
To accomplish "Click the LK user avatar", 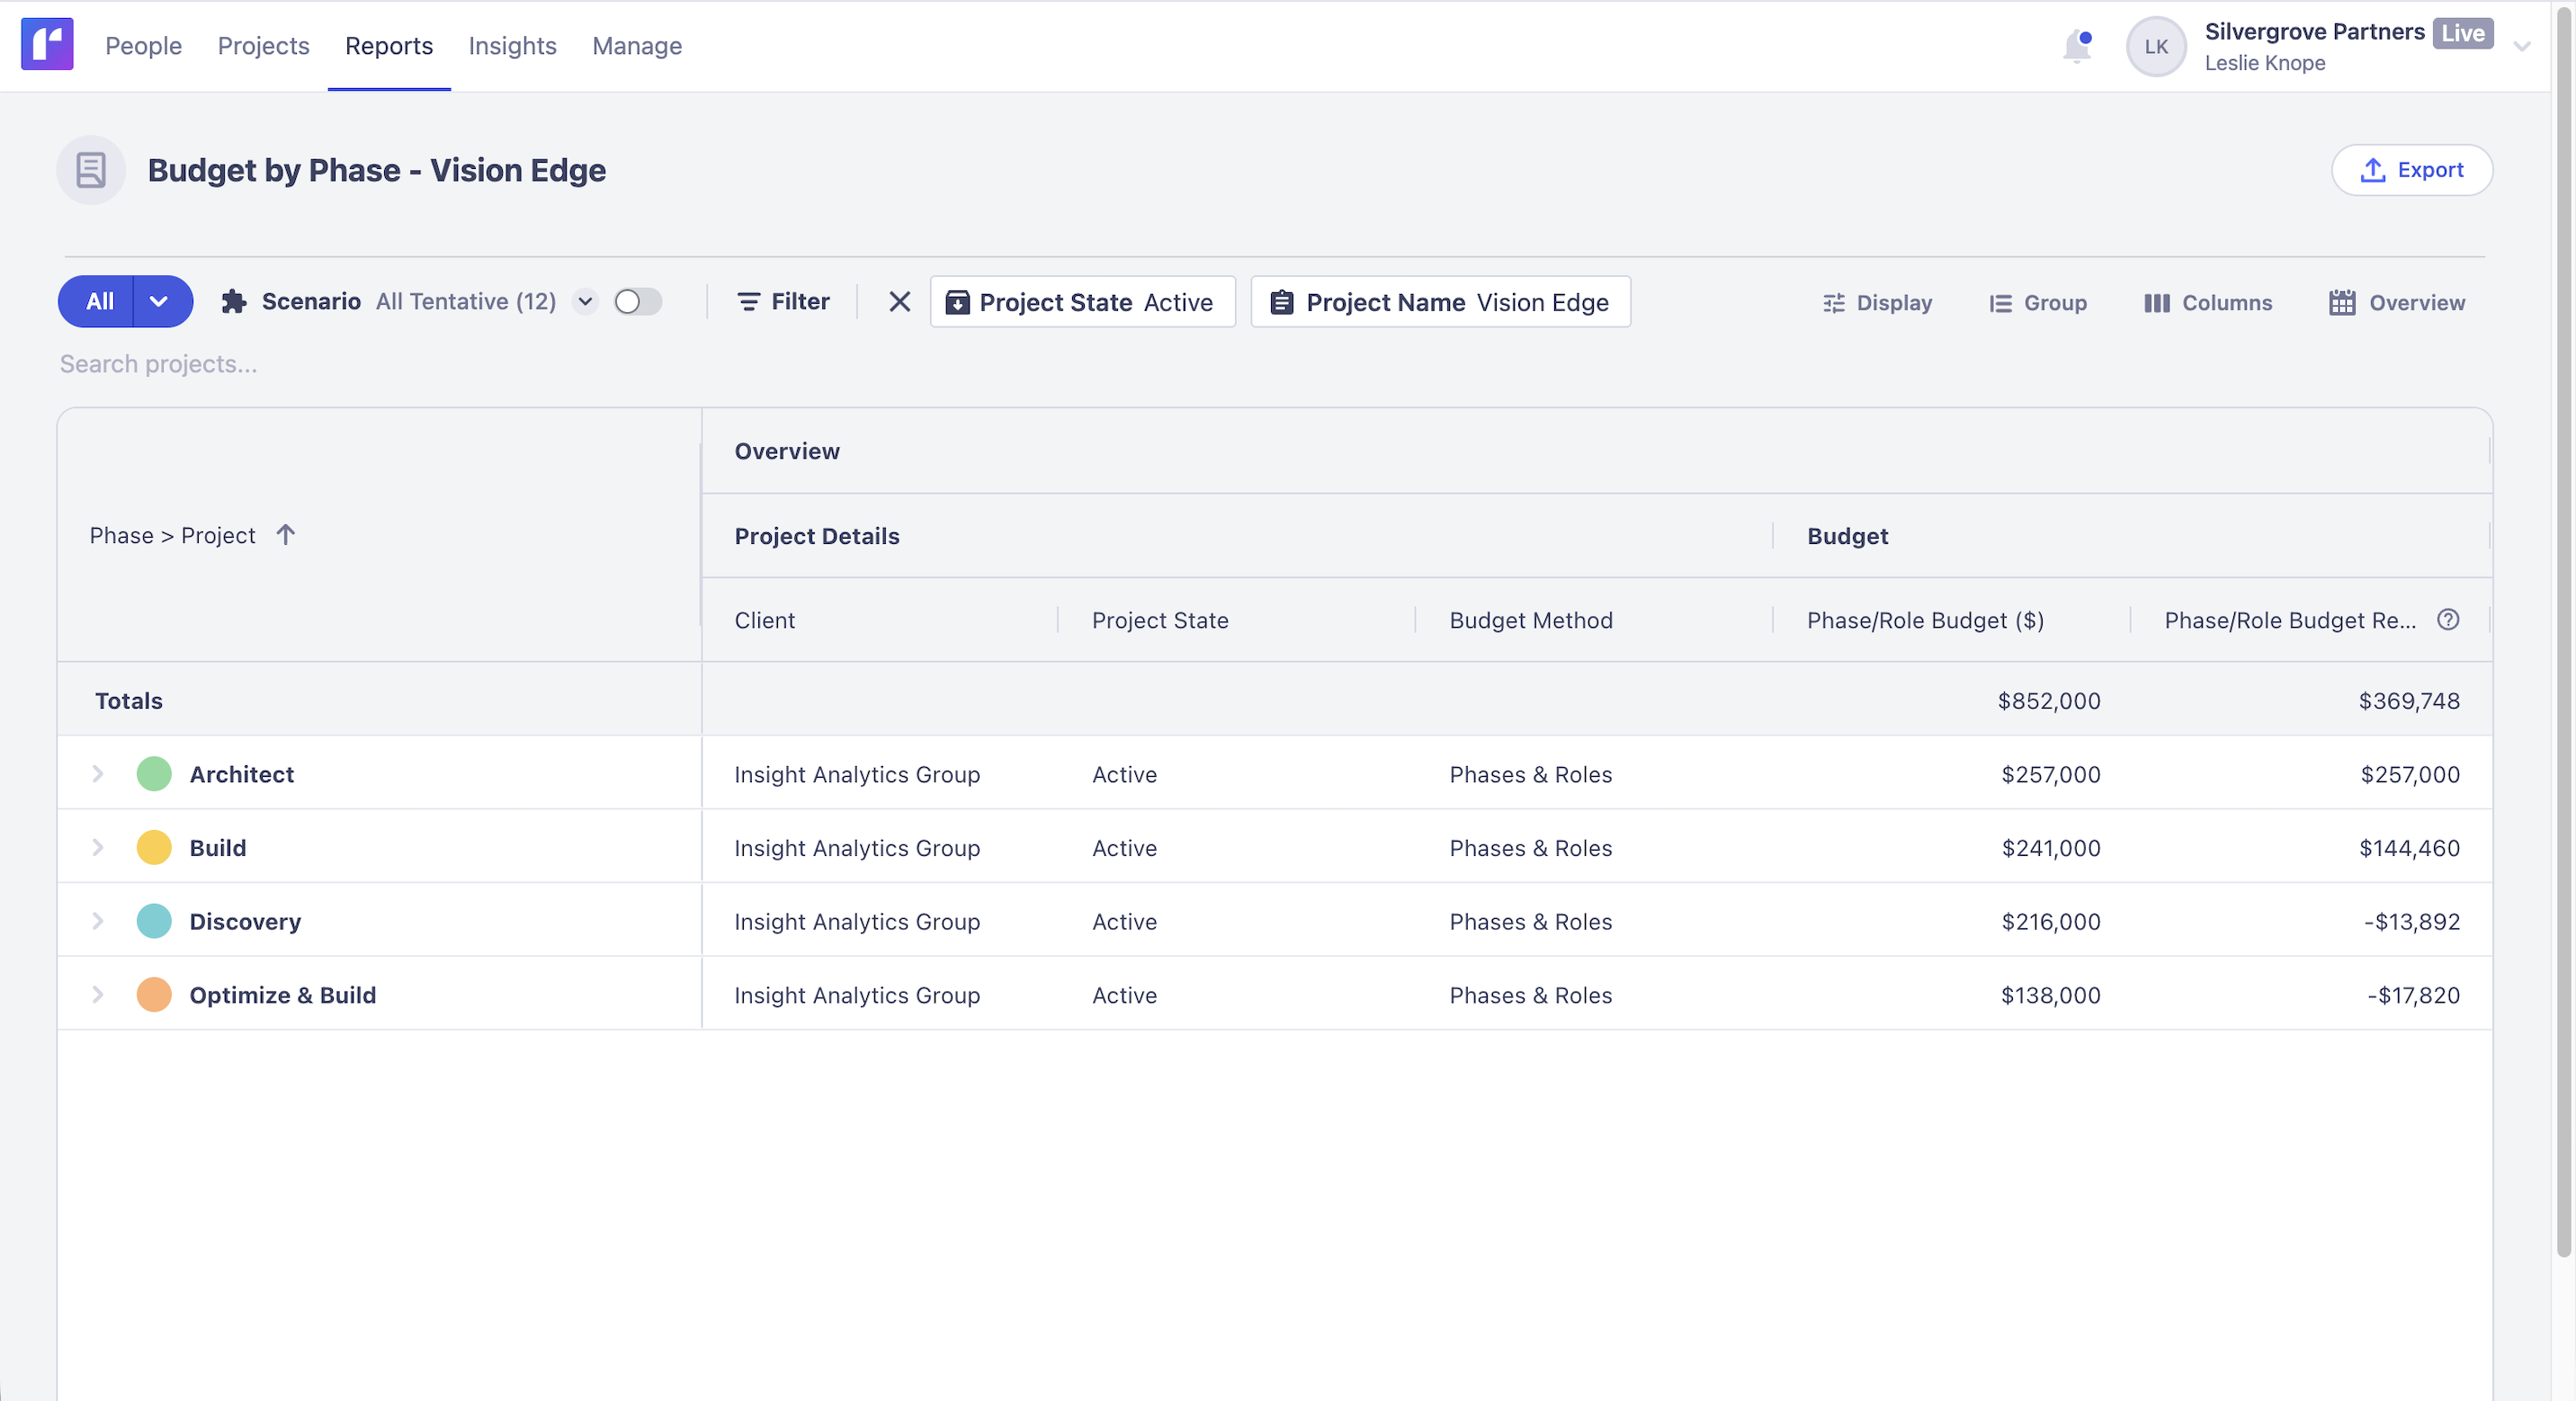I will 2155,46.
